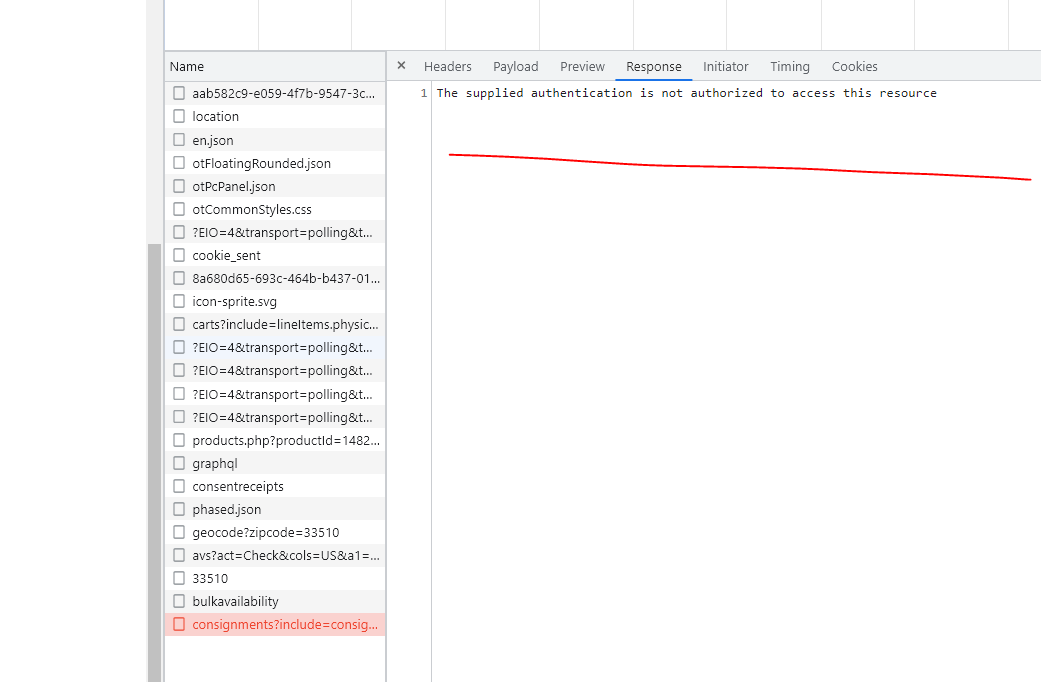Select the aab582c9-e059 request row
The image size is (1041, 682).
pyautogui.click(x=275, y=94)
